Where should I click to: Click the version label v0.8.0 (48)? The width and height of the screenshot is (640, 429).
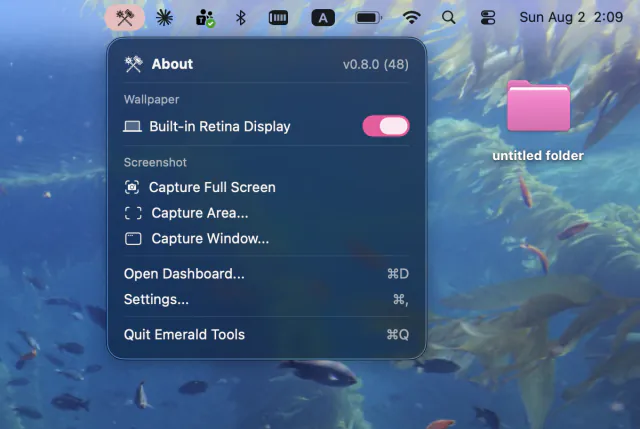click(376, 64)
